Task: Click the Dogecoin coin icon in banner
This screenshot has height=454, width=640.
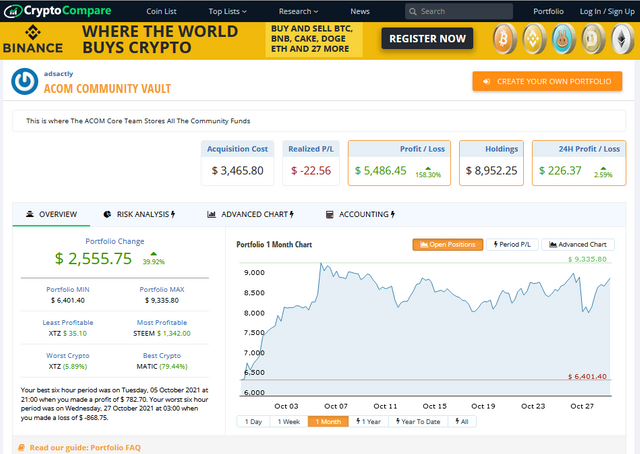Action: [x=593, y=39]
